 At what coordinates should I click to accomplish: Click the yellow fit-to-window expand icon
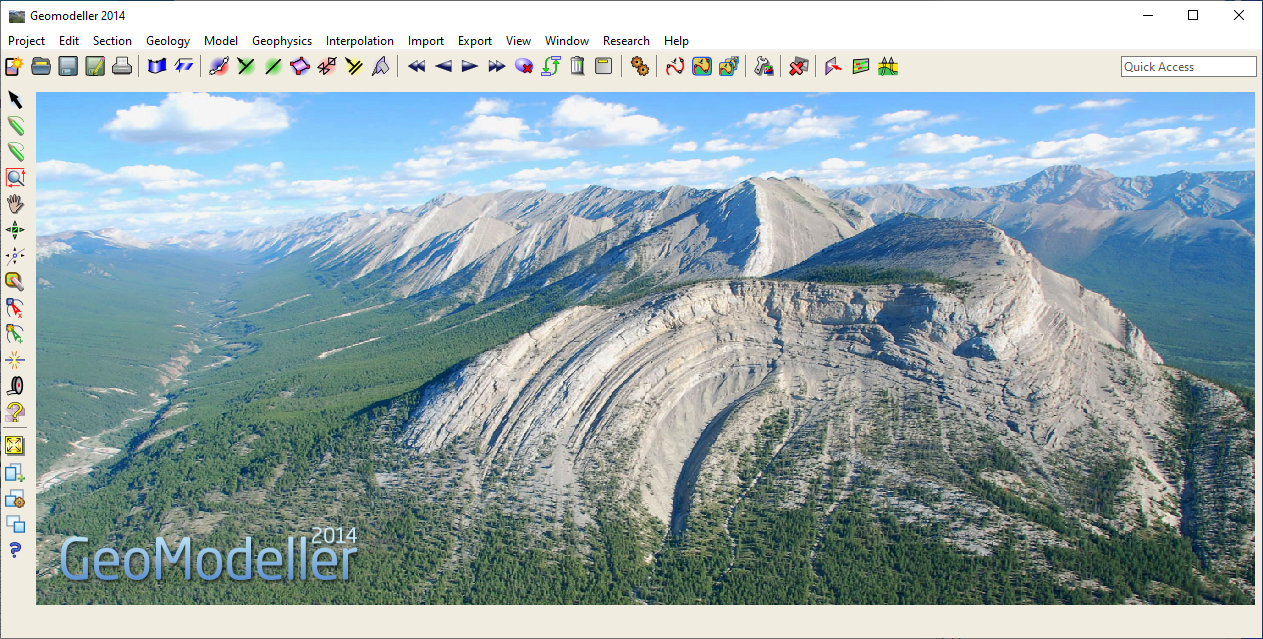coord(16,445)
